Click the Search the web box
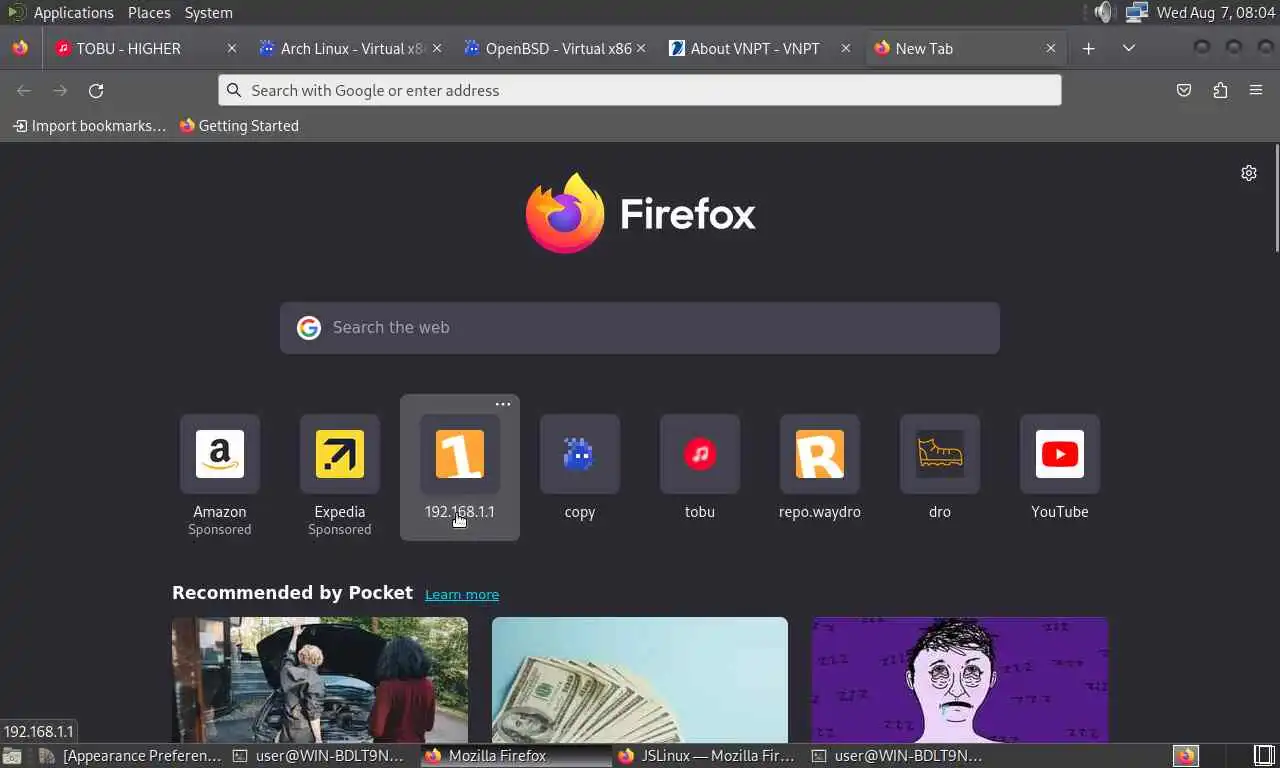 click(640, 328)
